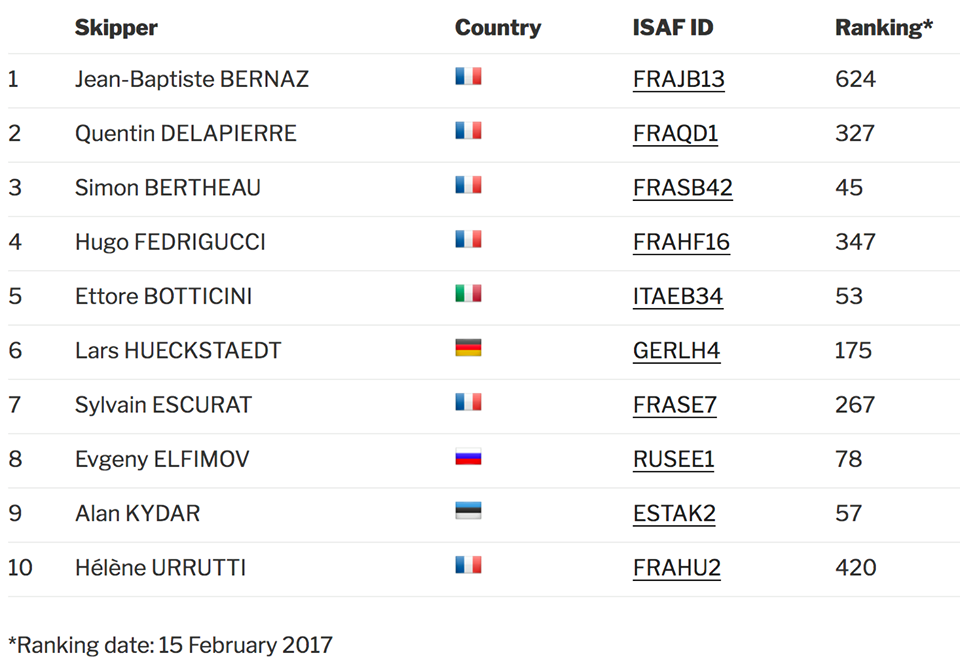Viewport: 960px width, 661px height.
Task: Open the FRASE7 ISAF ID link
Action: pos(674,405)
